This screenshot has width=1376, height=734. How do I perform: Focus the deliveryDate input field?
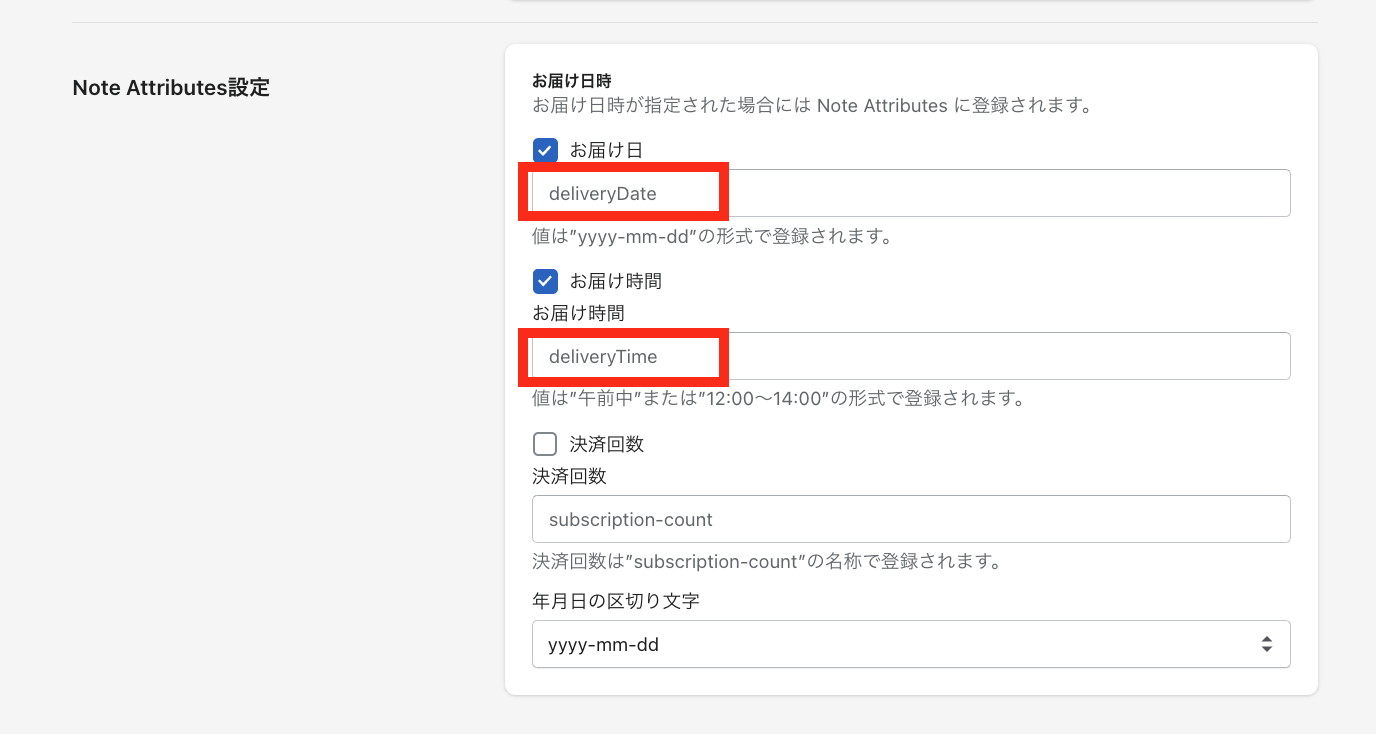click(911, 193)
